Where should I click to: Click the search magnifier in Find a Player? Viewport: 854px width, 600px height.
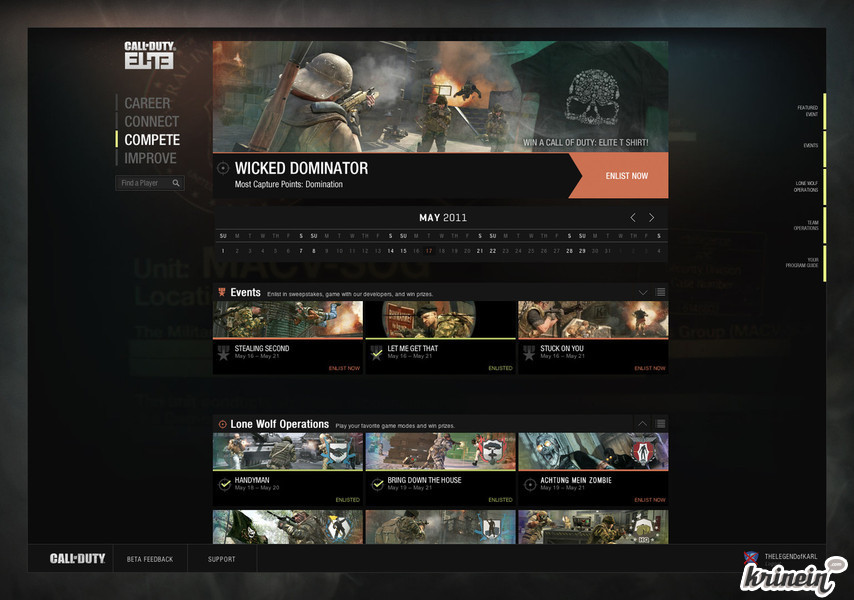tap(176, 184)
